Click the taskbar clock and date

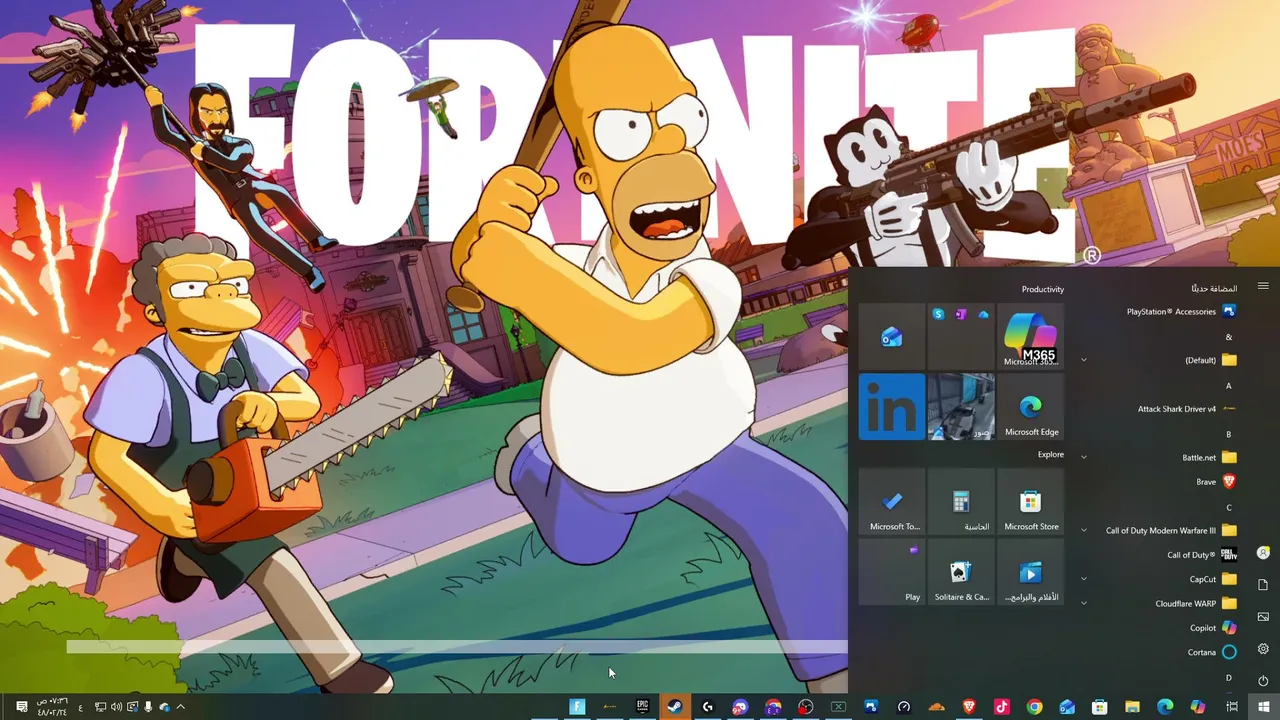coord(52,707)
